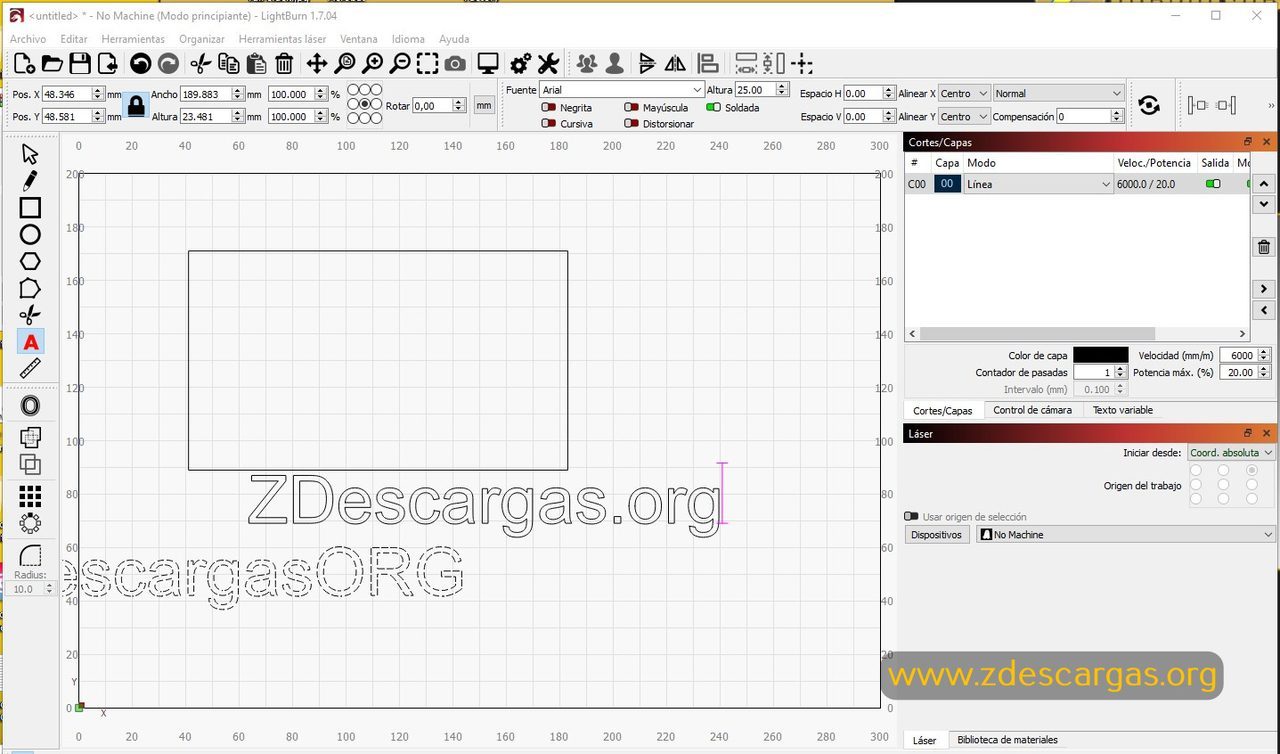Open settings with the gears icon

point(520,64)
